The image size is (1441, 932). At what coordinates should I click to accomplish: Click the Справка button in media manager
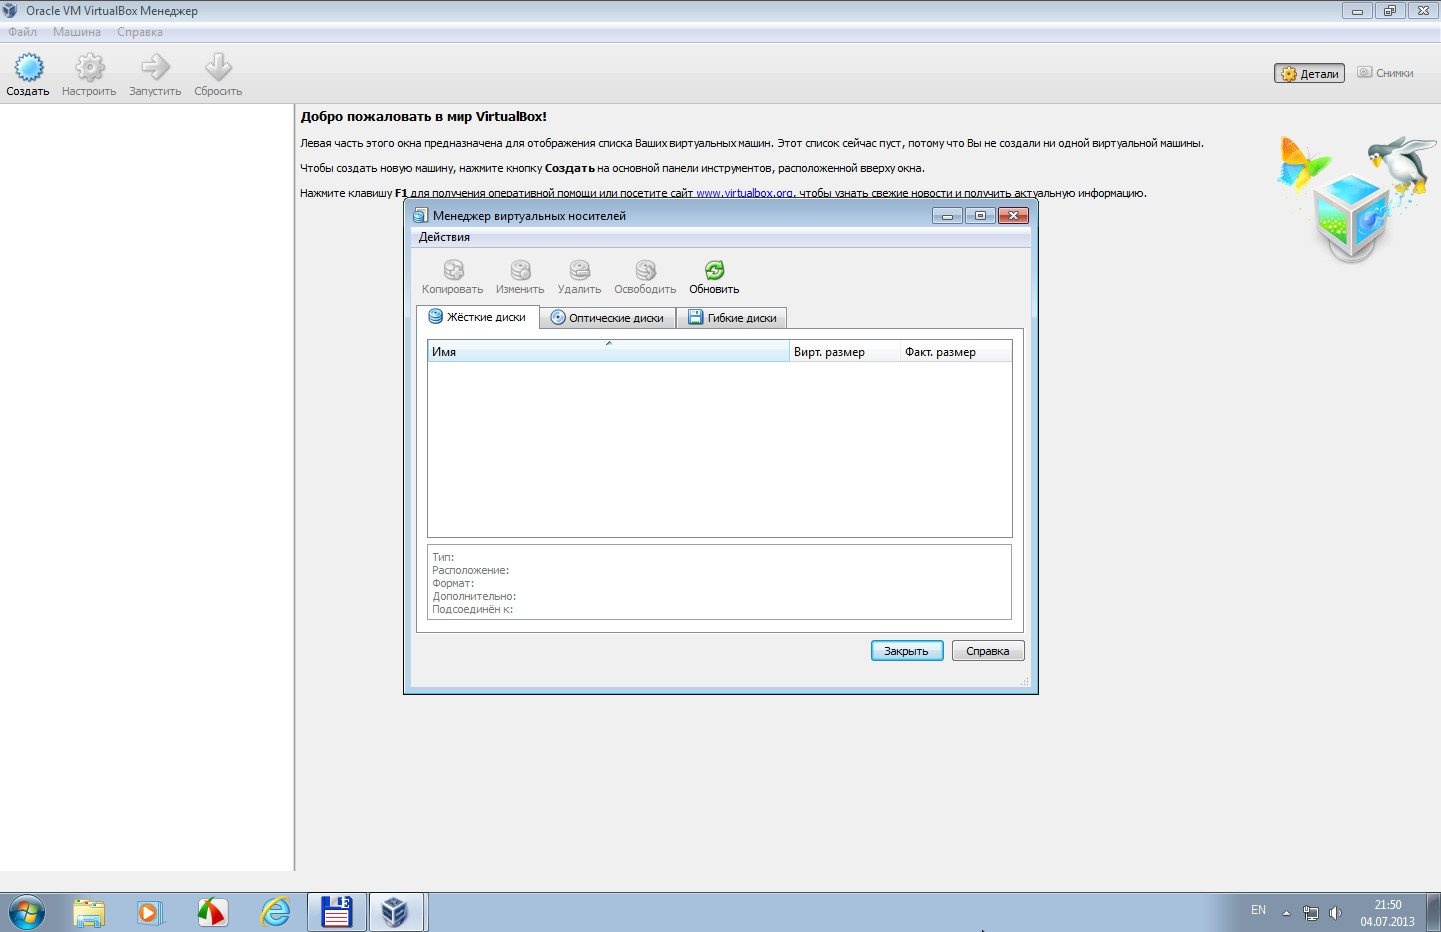pos(988,651)
